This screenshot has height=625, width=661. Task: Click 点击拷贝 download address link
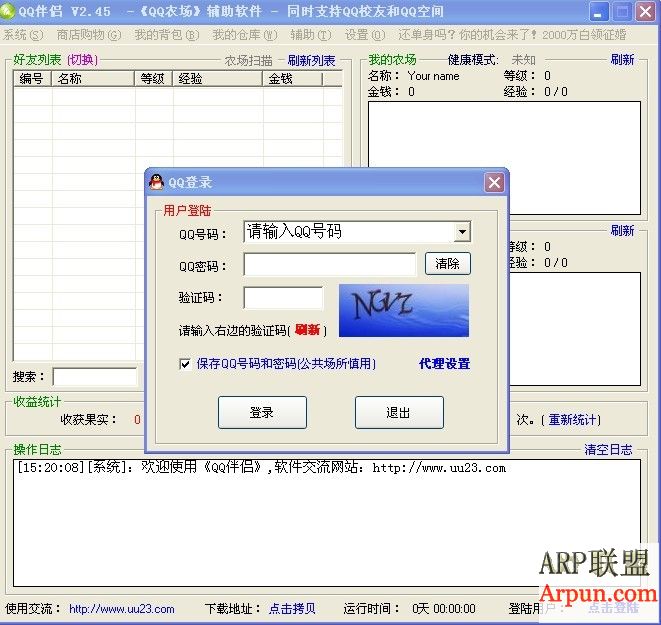(x=292, y=609)
